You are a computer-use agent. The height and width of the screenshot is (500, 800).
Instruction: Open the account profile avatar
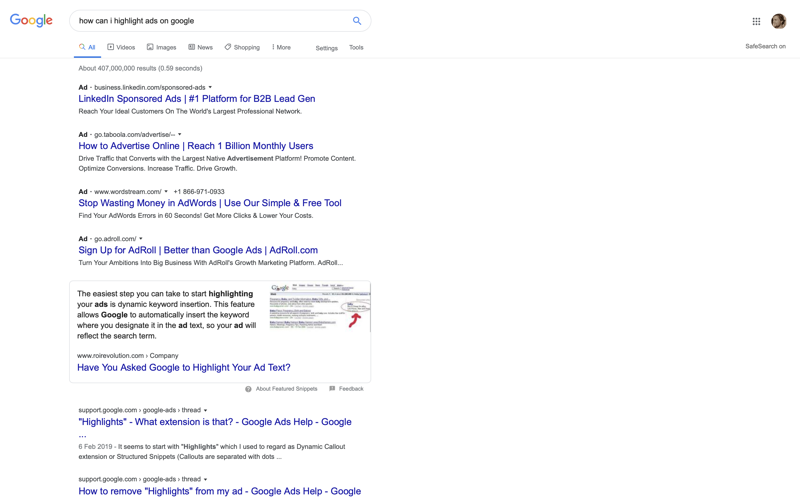click(779, 21)
